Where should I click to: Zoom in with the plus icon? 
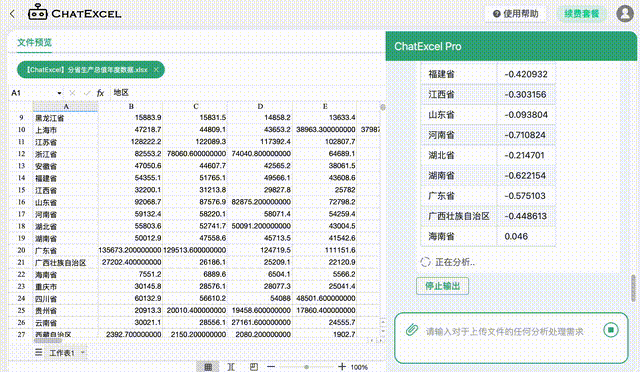(342, 367)
